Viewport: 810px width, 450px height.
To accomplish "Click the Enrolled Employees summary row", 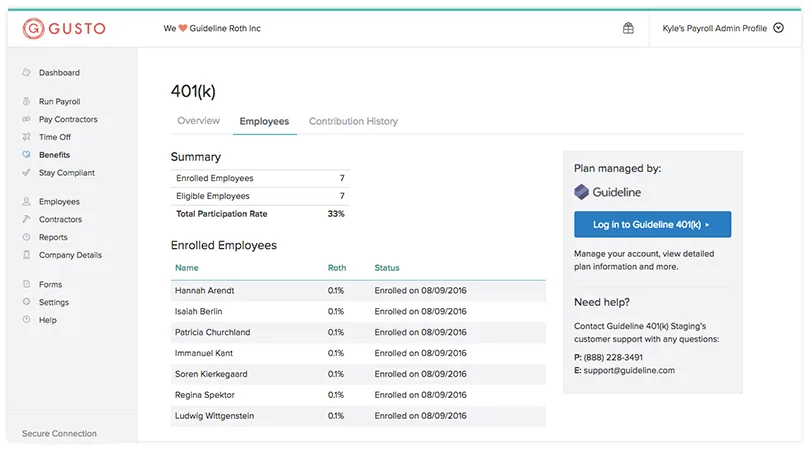I will coord(260,178).
